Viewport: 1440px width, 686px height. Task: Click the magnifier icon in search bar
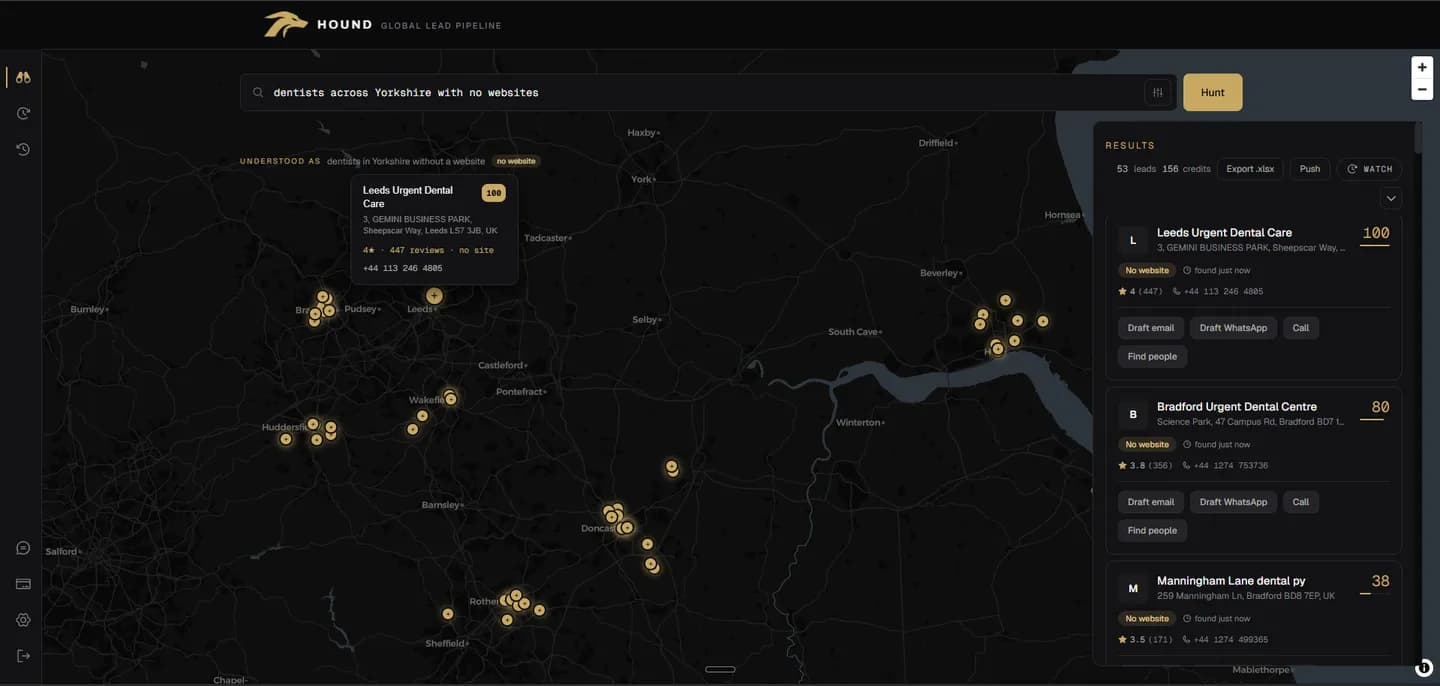(x=258, y=92)
